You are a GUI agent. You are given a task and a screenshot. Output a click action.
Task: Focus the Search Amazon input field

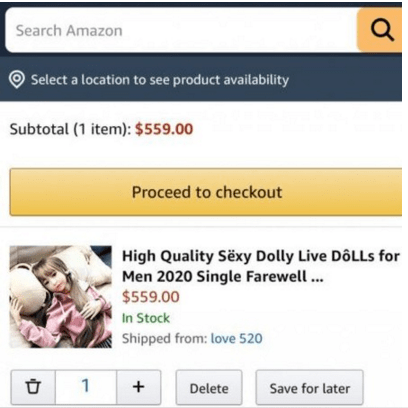(181, 30)
